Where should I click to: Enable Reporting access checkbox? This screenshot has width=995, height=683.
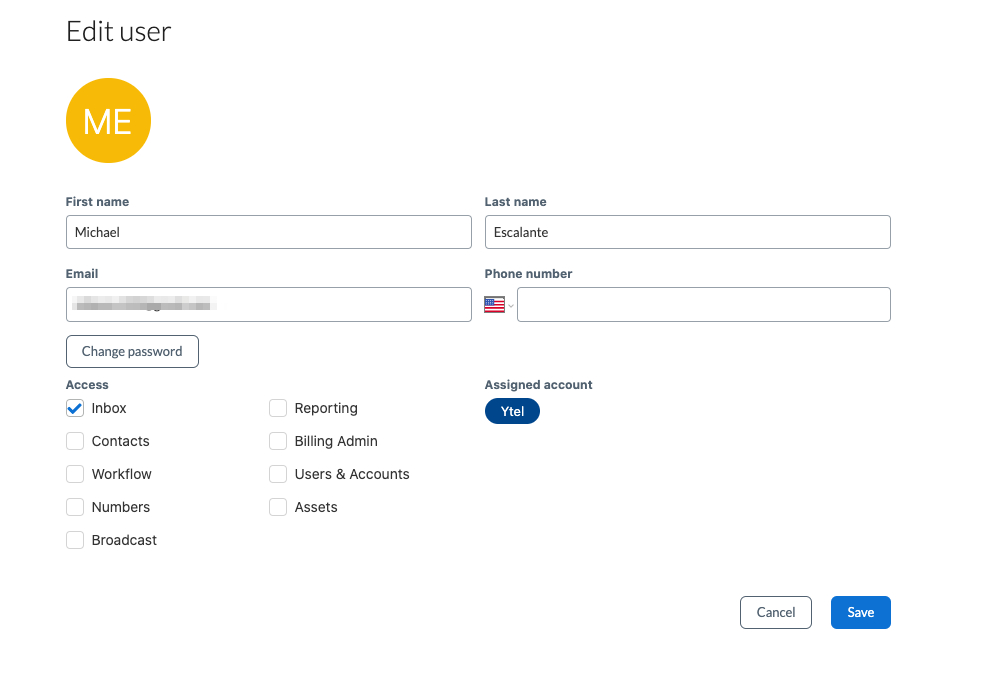click(x=278, y=408)
